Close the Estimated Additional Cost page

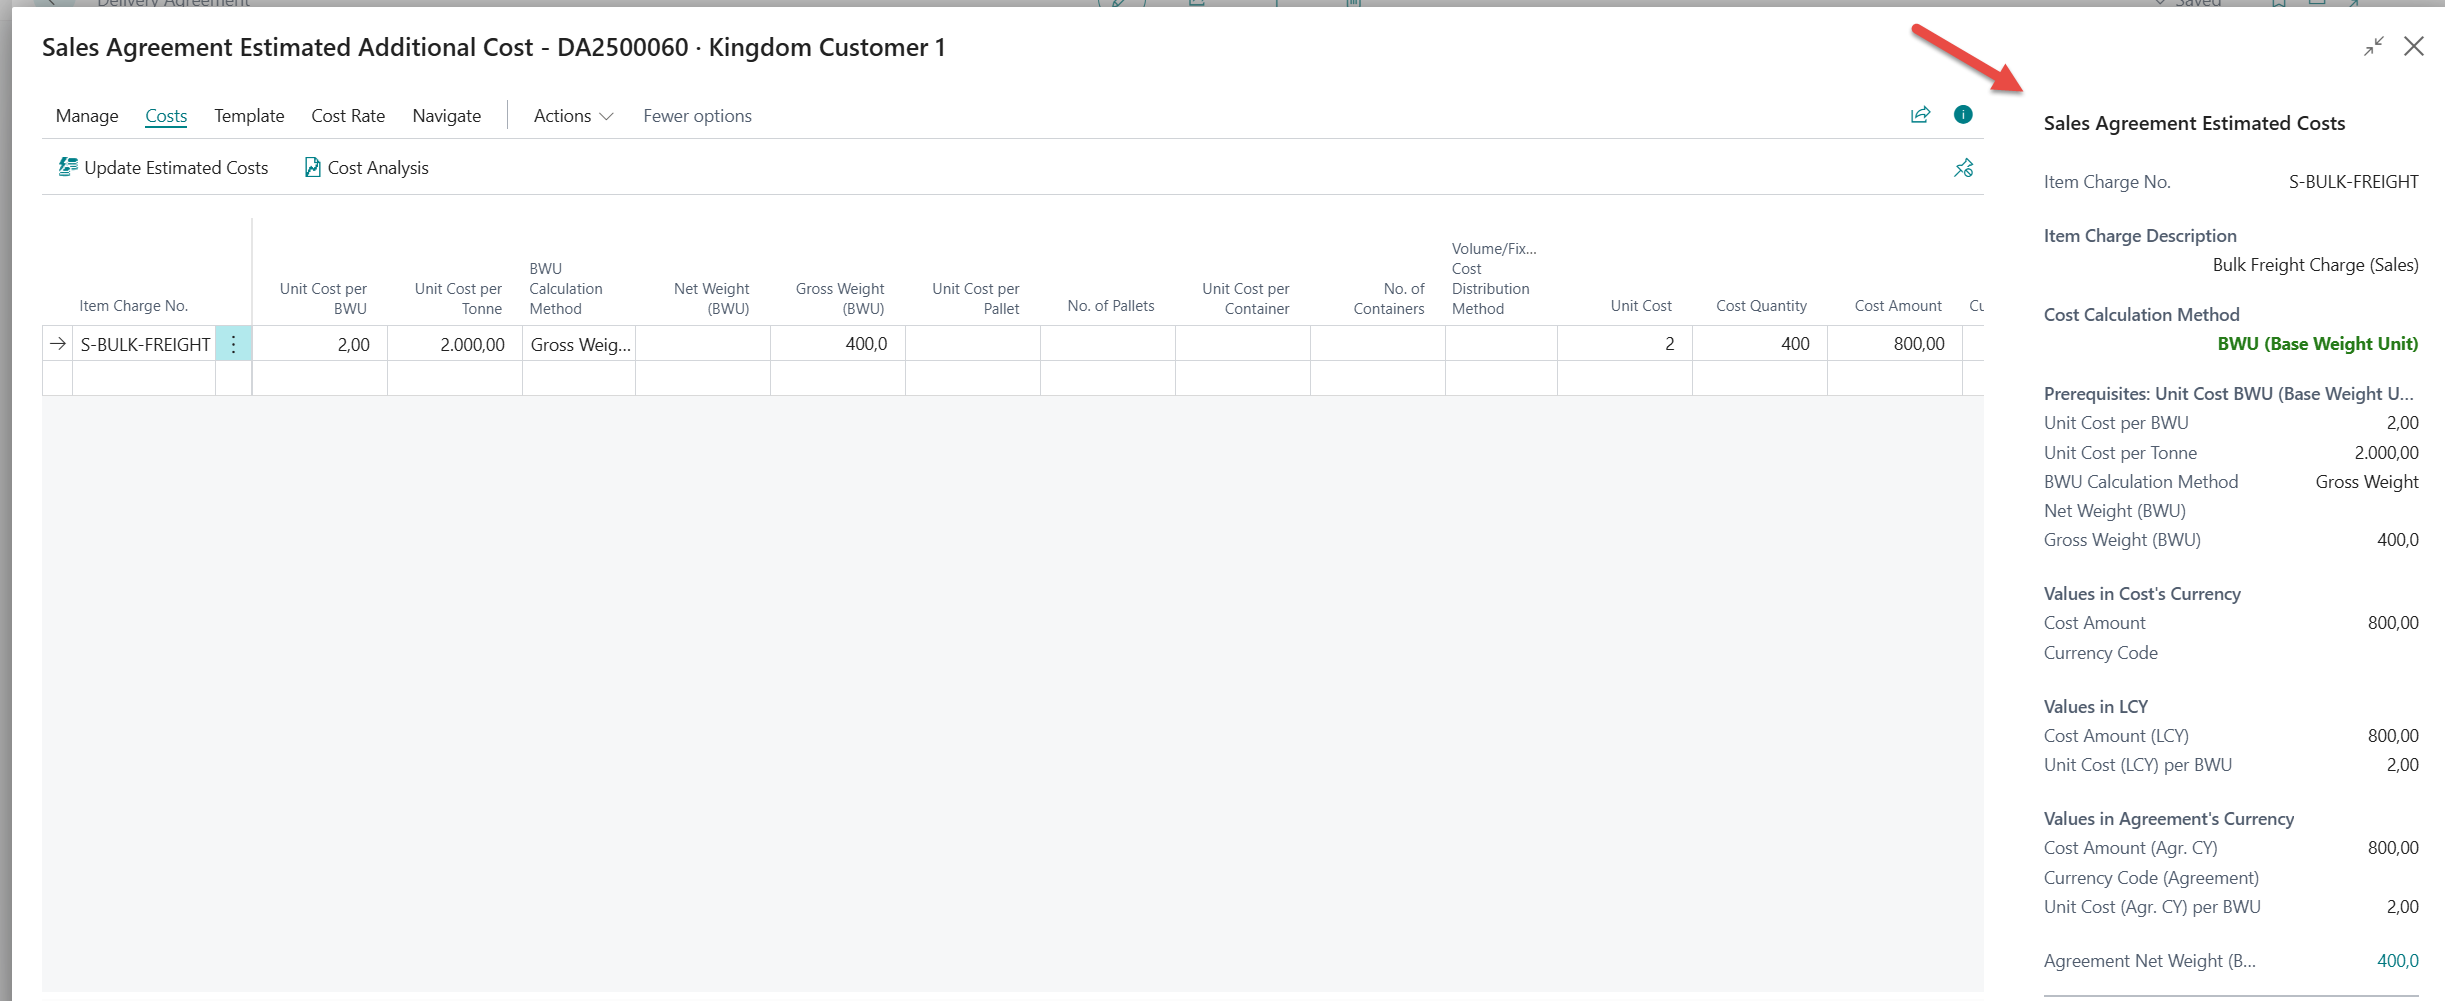[2414, 47]
